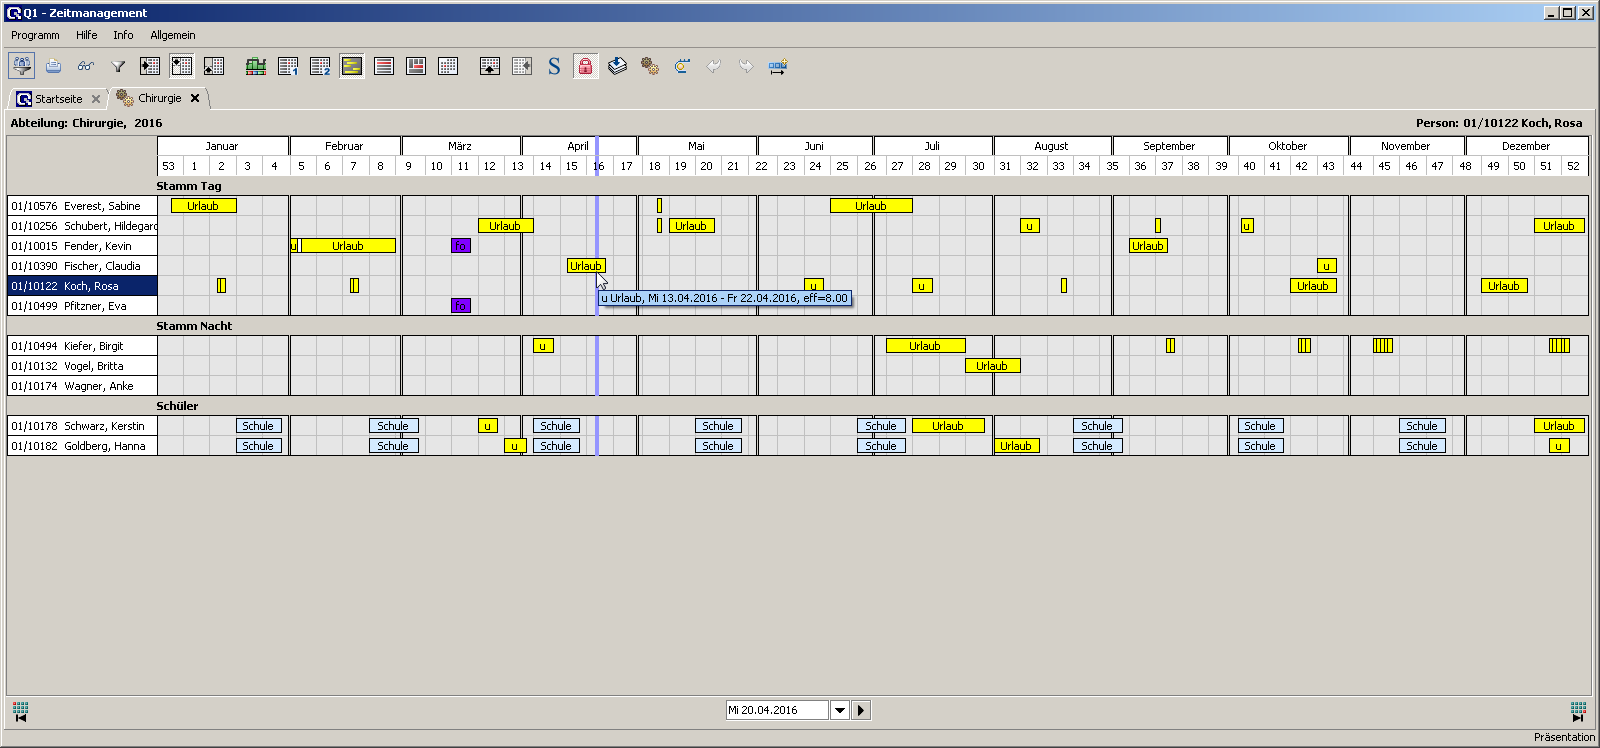Jump to last period icon bottom-right
This screenshot has width=1600, height=748.
pos(1578,711)
